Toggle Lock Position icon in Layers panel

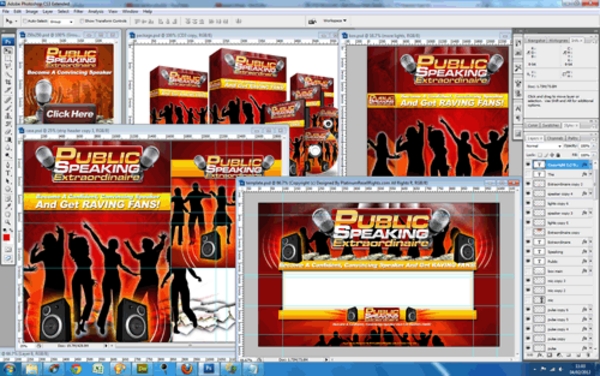click(552, 155)
